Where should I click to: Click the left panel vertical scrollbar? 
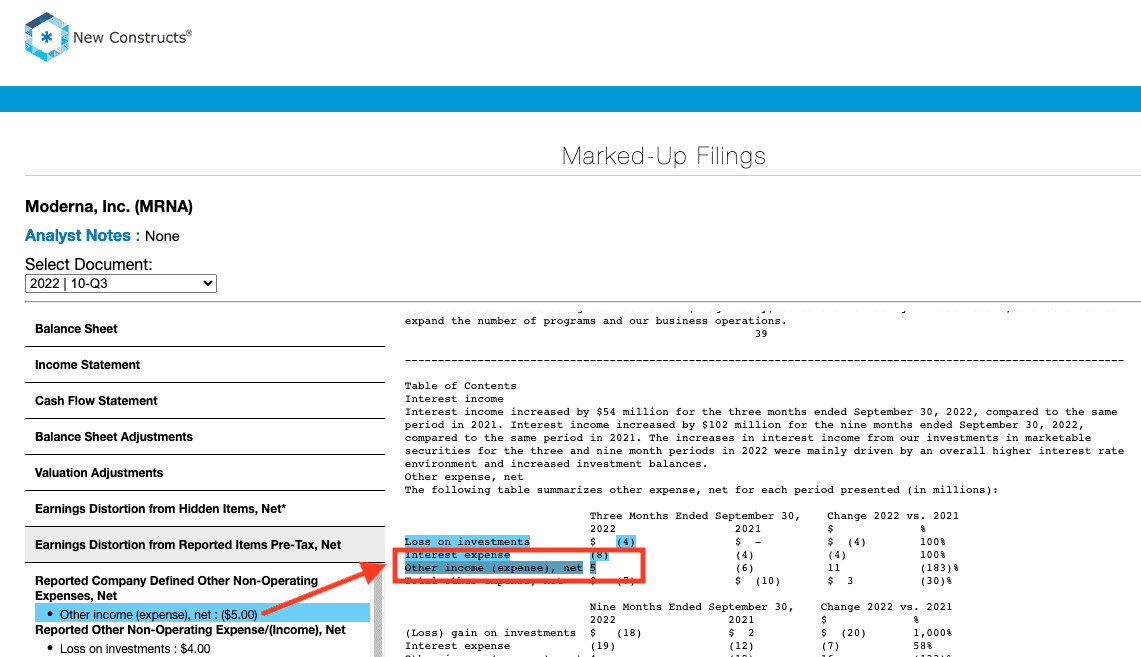(x=378, y=611)
